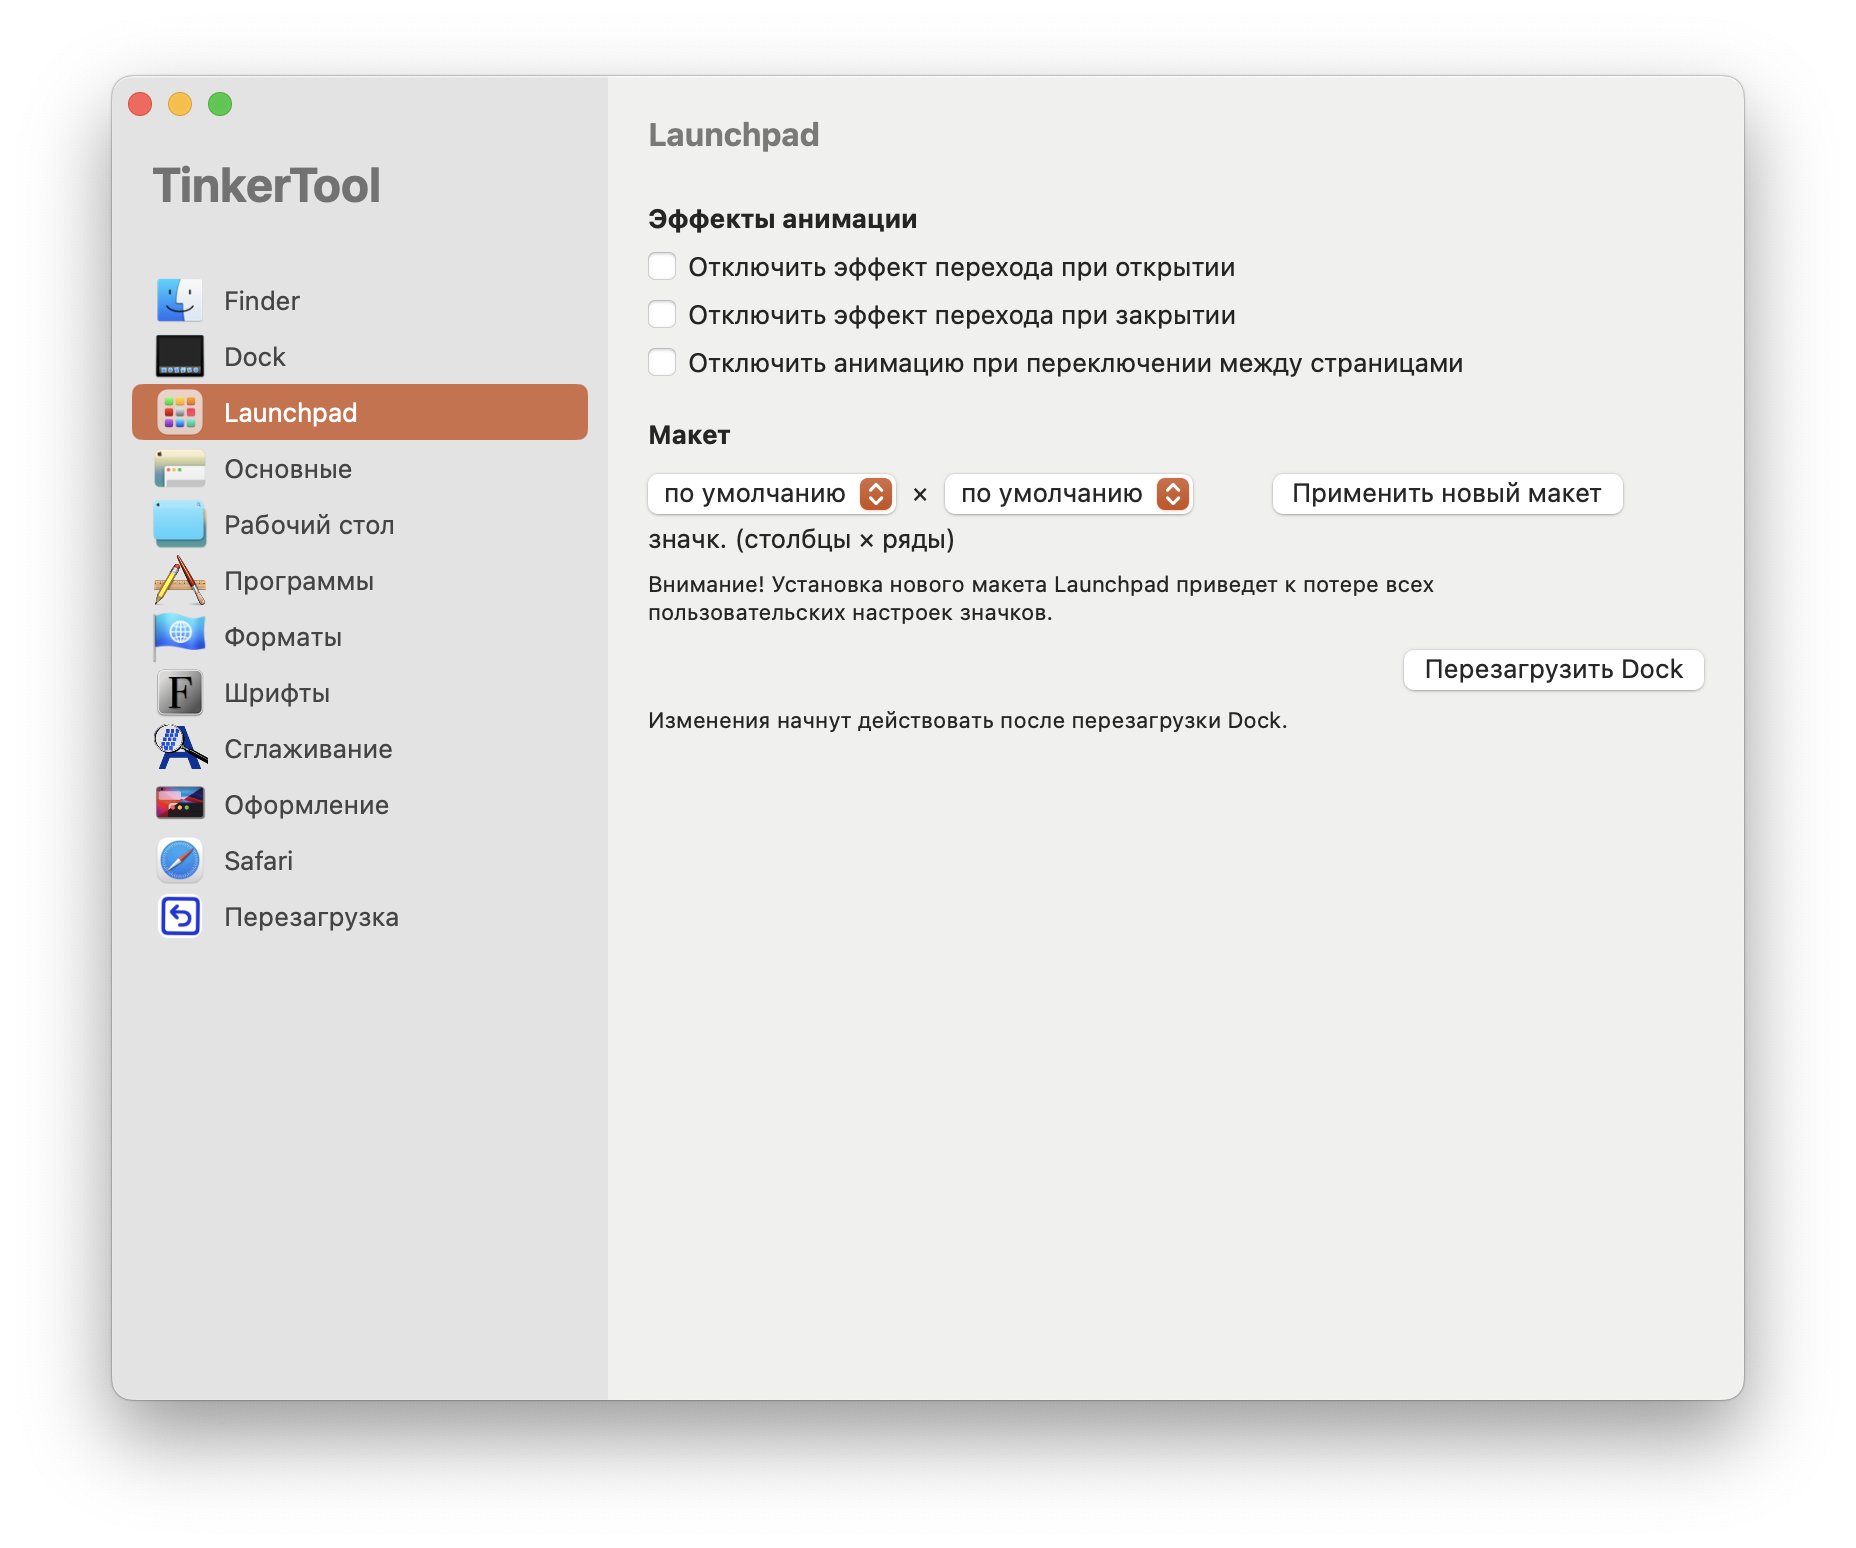Open the columns layout dropdown (first по умолчанию)
The height and width of the screenshot is (1548, 1856).
772,494
